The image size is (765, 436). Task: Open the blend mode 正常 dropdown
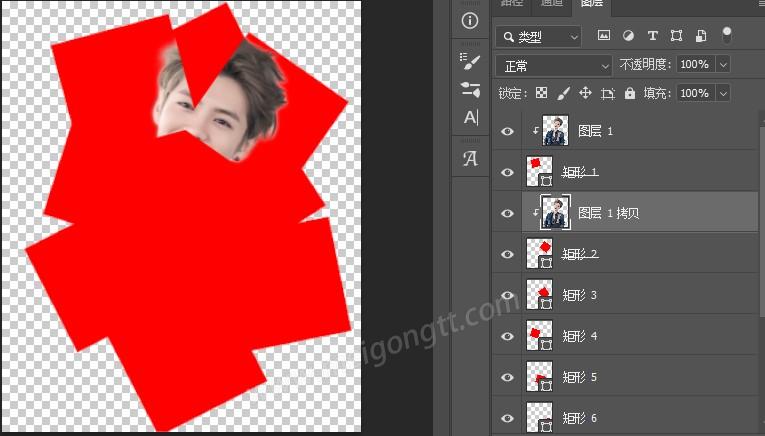coord(554,65)
